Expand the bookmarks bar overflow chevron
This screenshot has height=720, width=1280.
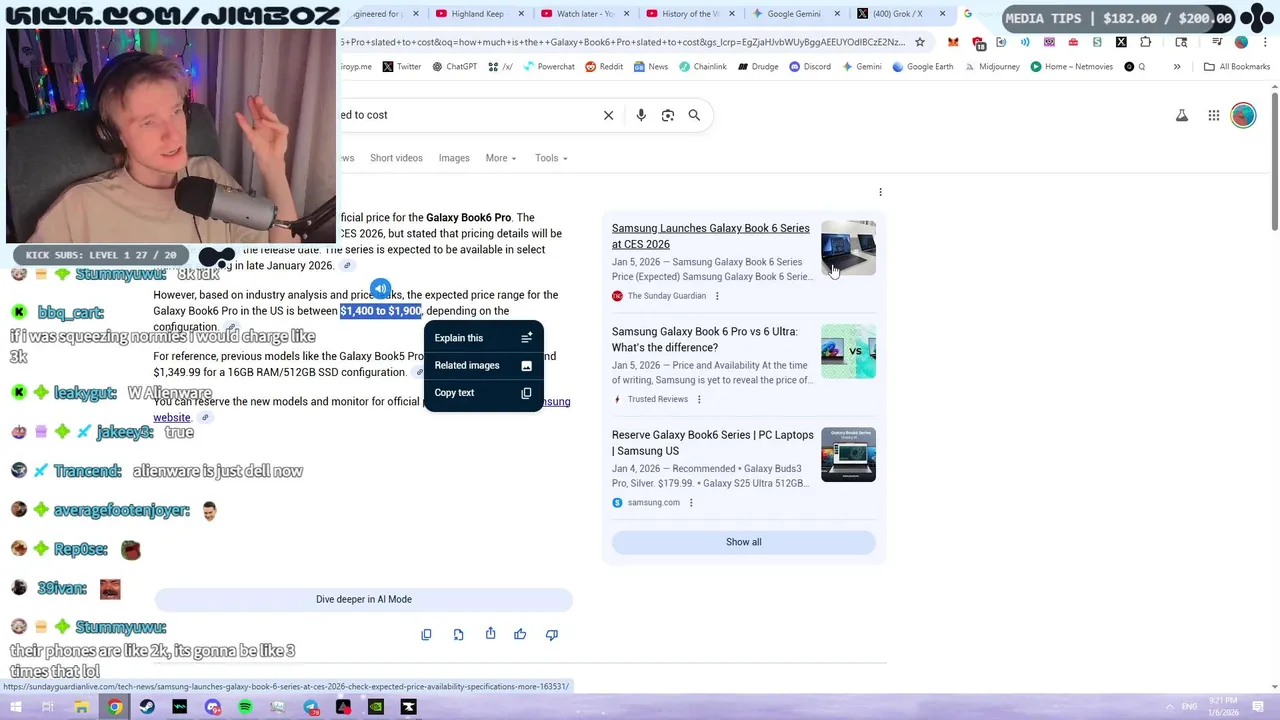click(1177, 67)
